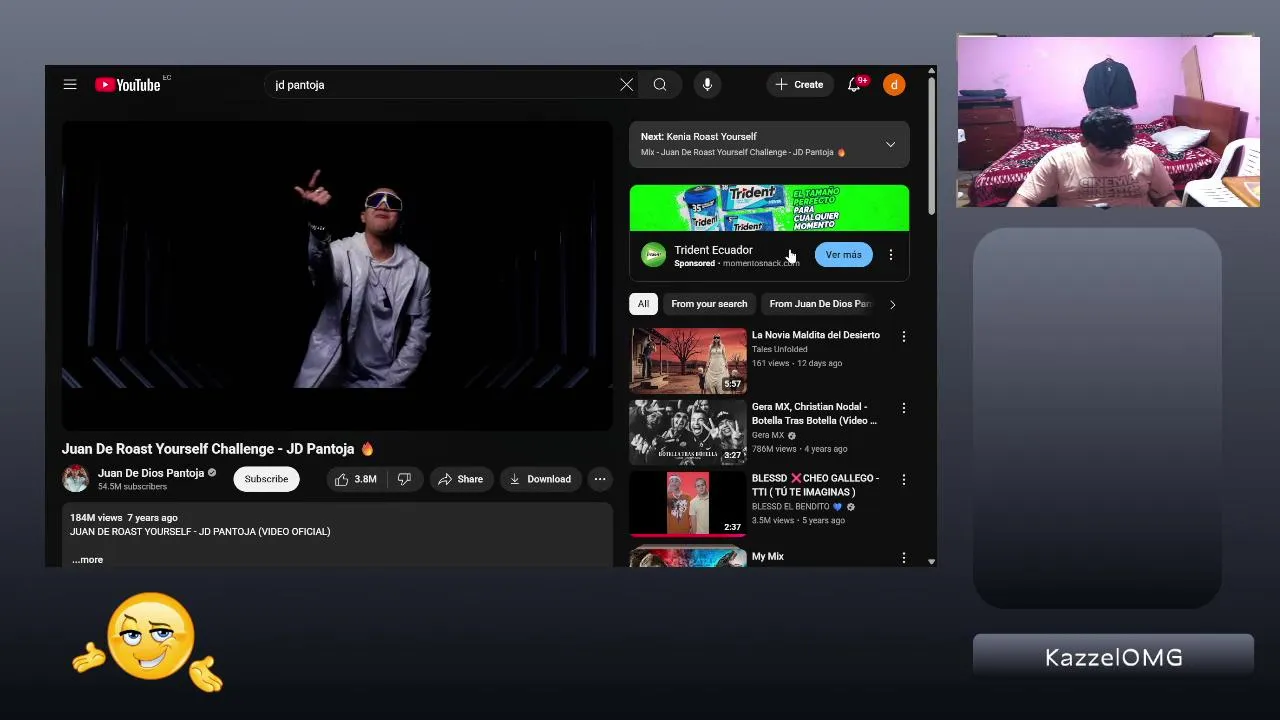Select the From your search chip
1280x720 pixels.
(x=709, y=304)
